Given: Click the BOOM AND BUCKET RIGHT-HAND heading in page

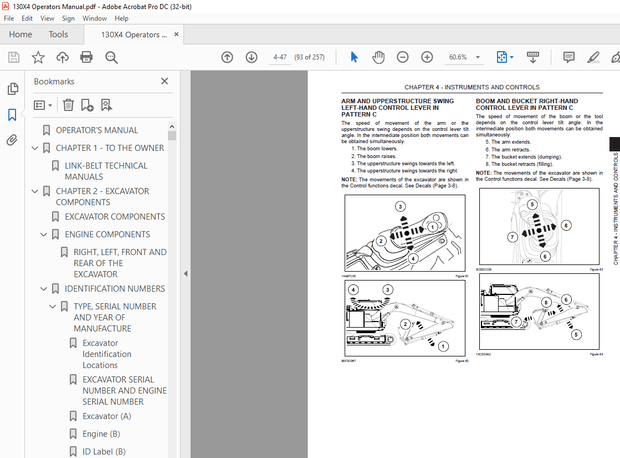Looking at the screenshot, I should click(527, 104).
